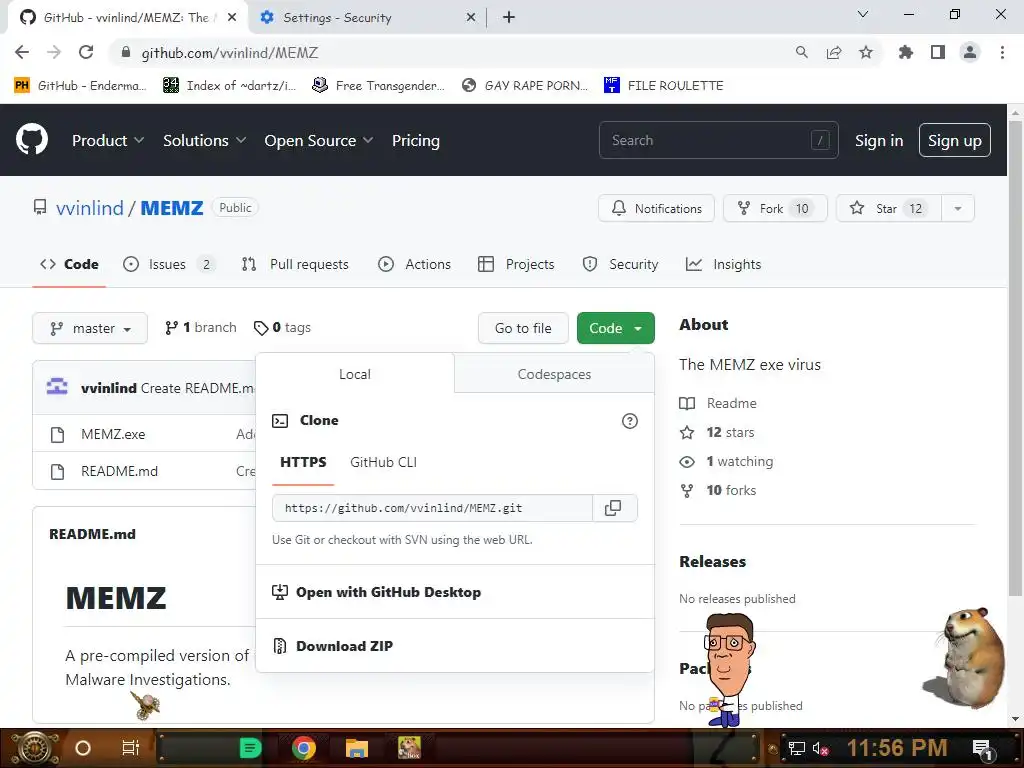1024x768 pixels.
Task: Open the Task View taskbar icon
Action: pos(131,748)
